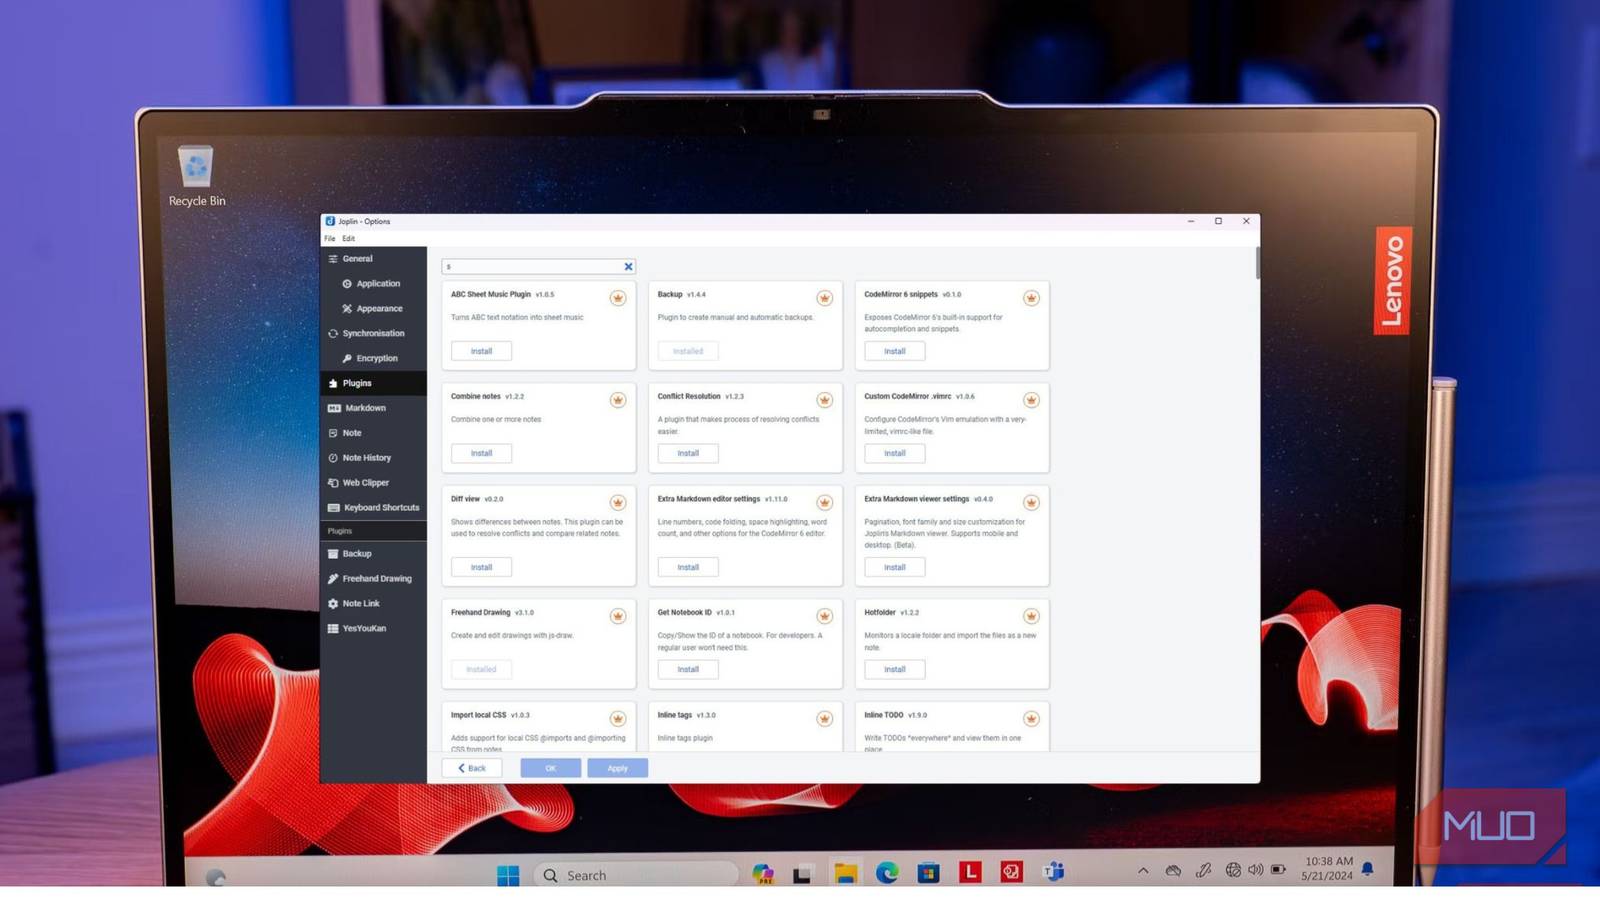
Task: Select the Markdown settings section
Action: point(363,407)
